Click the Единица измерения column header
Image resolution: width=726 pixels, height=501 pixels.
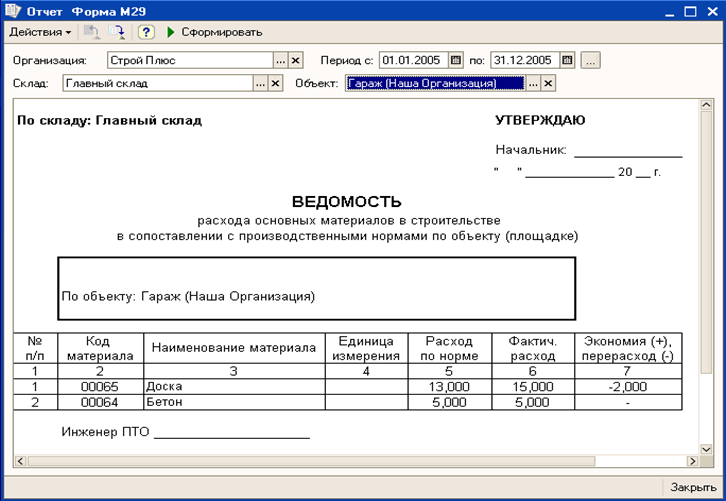point(366,348)
